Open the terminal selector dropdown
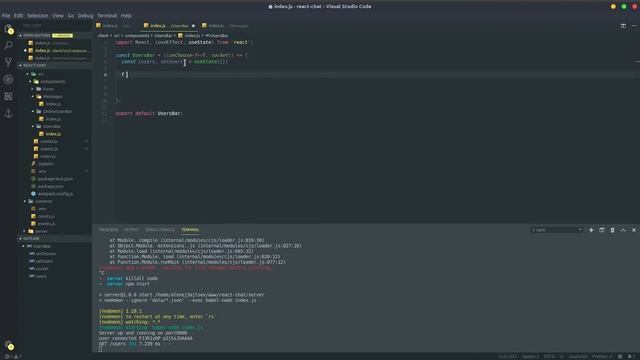640x360 pixels. pyautogui.click(x=557, y=230)
